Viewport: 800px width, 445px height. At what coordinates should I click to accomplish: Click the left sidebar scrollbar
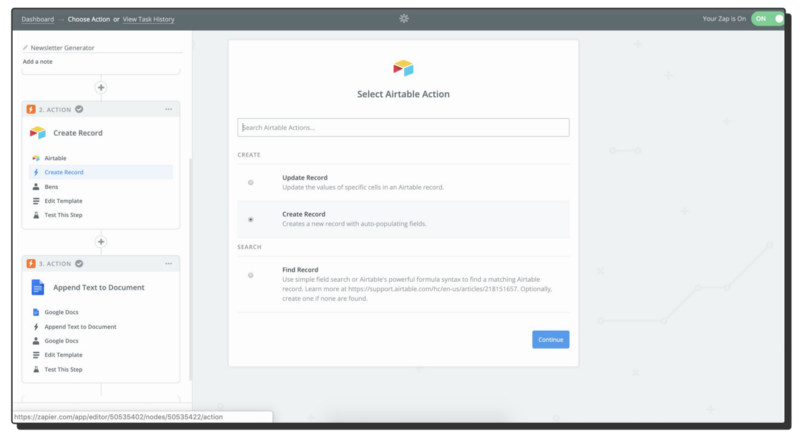click(x=190, y=269)
